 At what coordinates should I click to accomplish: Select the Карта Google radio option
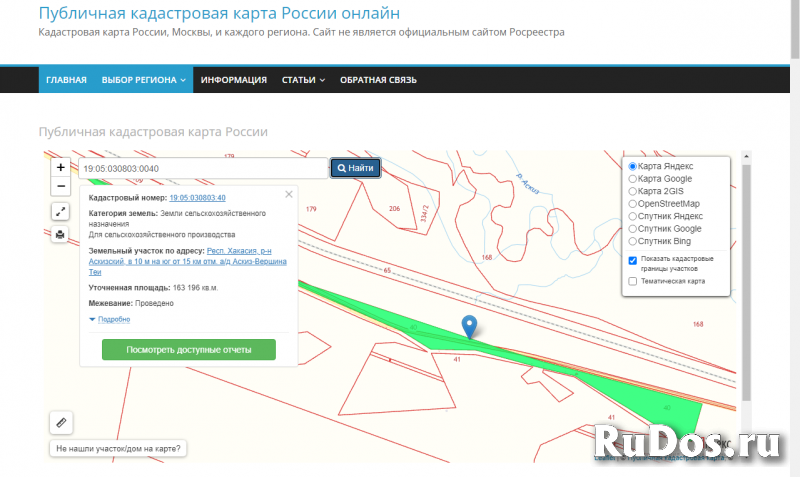tap(633, 178)
